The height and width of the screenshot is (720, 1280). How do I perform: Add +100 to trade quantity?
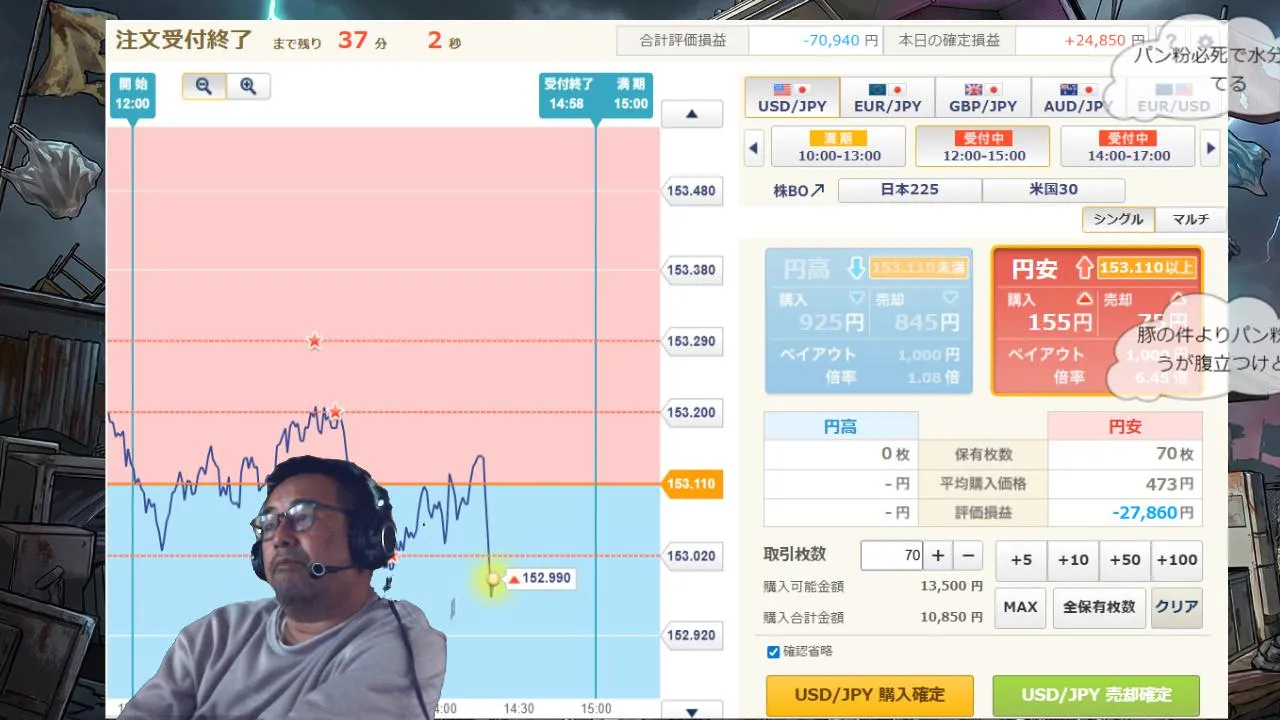pos(1177,560)
